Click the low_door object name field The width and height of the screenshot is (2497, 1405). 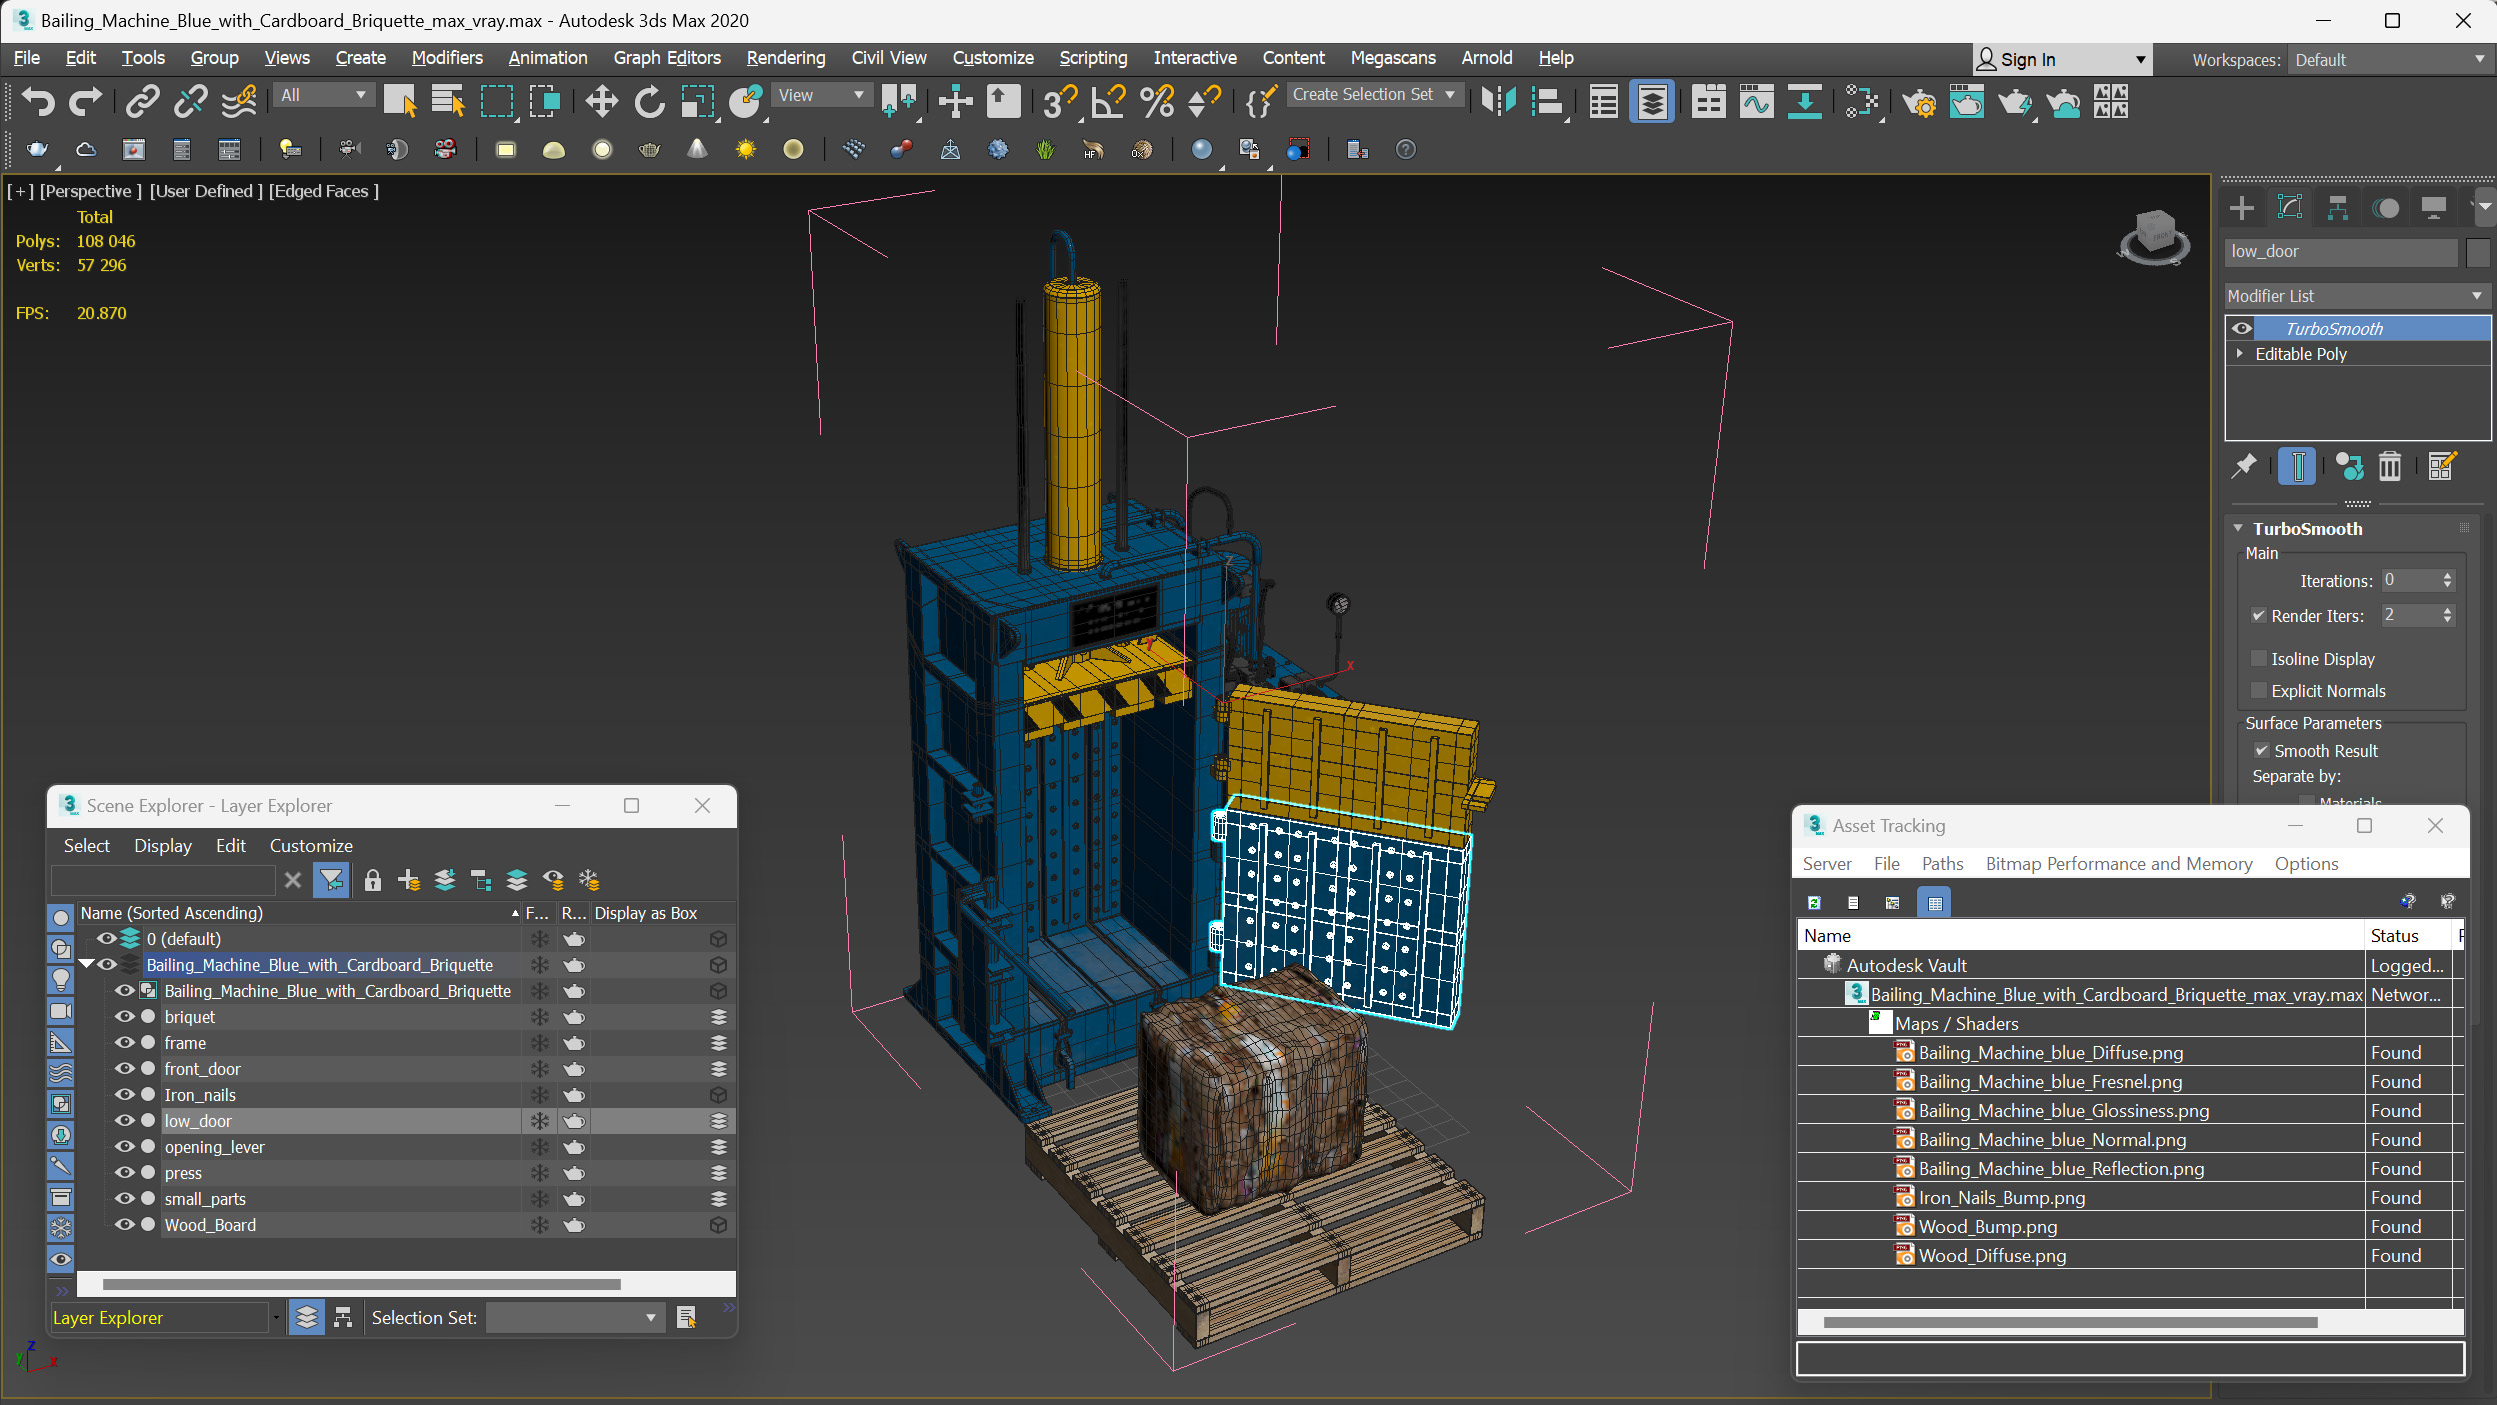click(x=2341, y=252)
